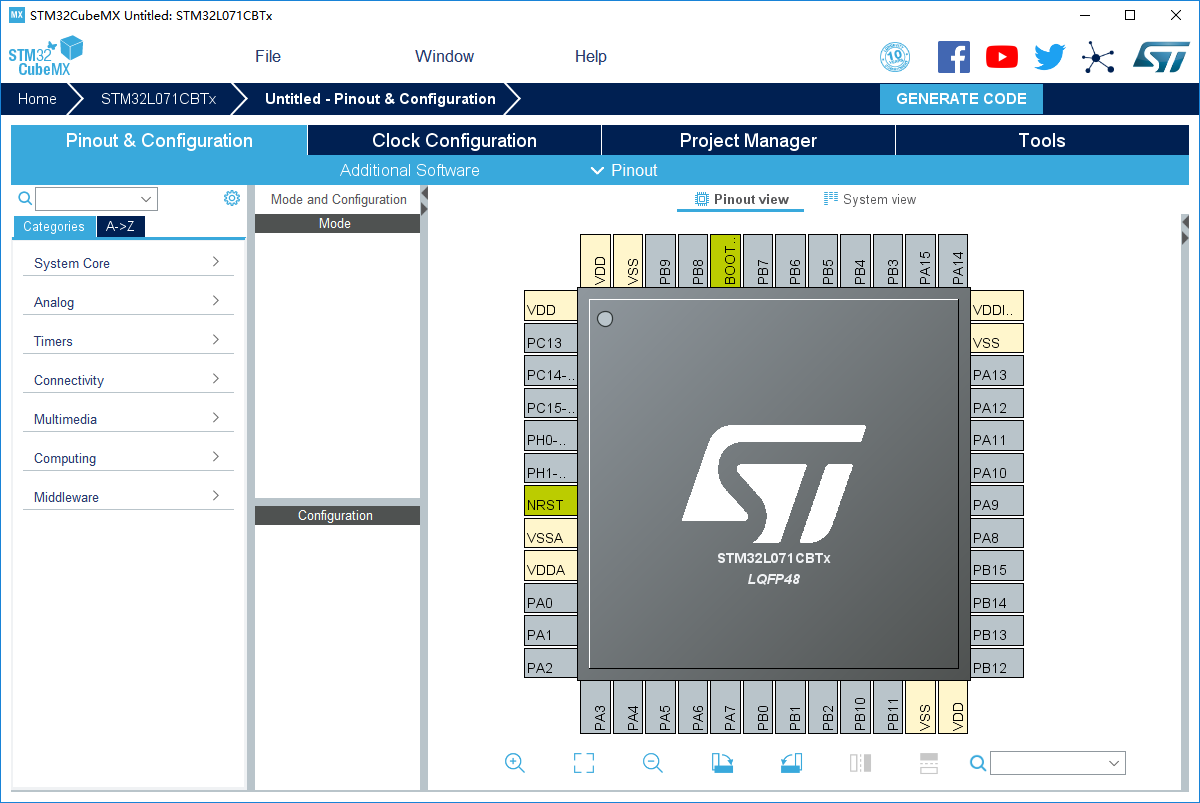
Task: Select Pinout & Configuration tab
Action: 159,140
